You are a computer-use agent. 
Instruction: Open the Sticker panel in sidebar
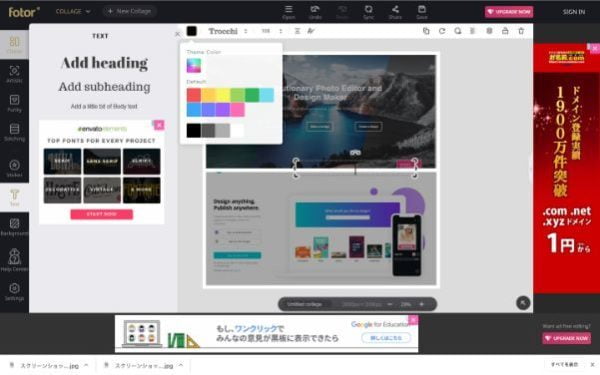pos(15,168)
